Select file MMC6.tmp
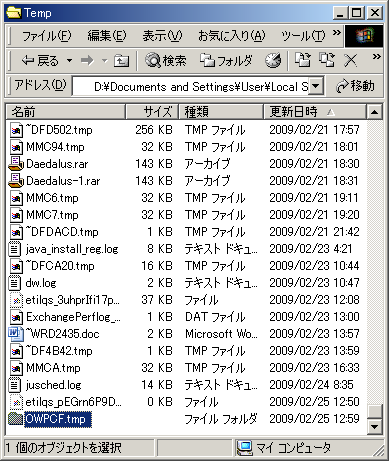This screenshot has width=389, height=461. (52, 198)
